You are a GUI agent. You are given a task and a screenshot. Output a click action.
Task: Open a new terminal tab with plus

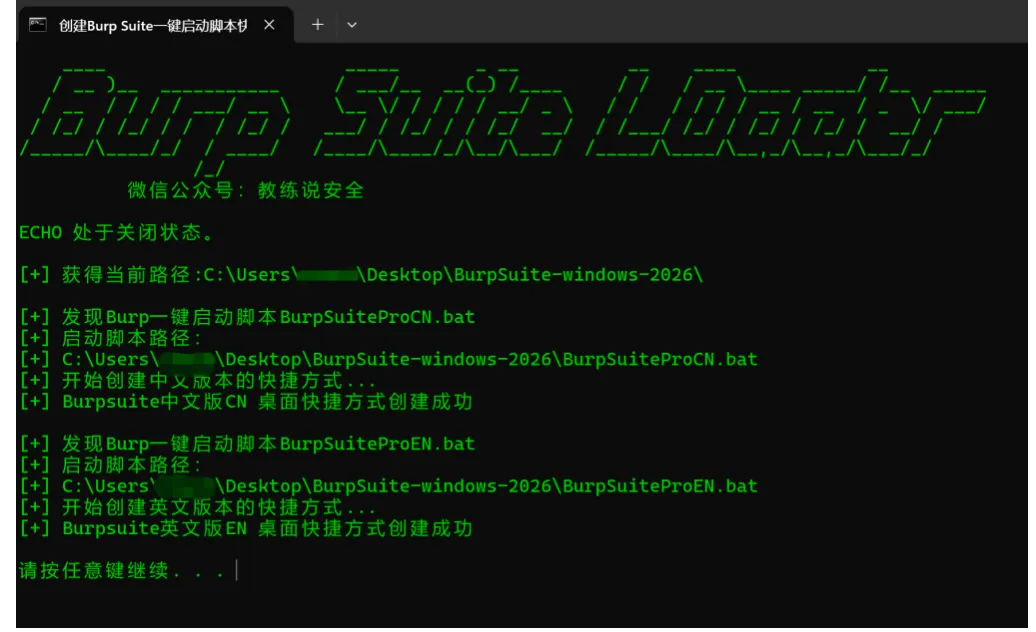tap(318, 25)
